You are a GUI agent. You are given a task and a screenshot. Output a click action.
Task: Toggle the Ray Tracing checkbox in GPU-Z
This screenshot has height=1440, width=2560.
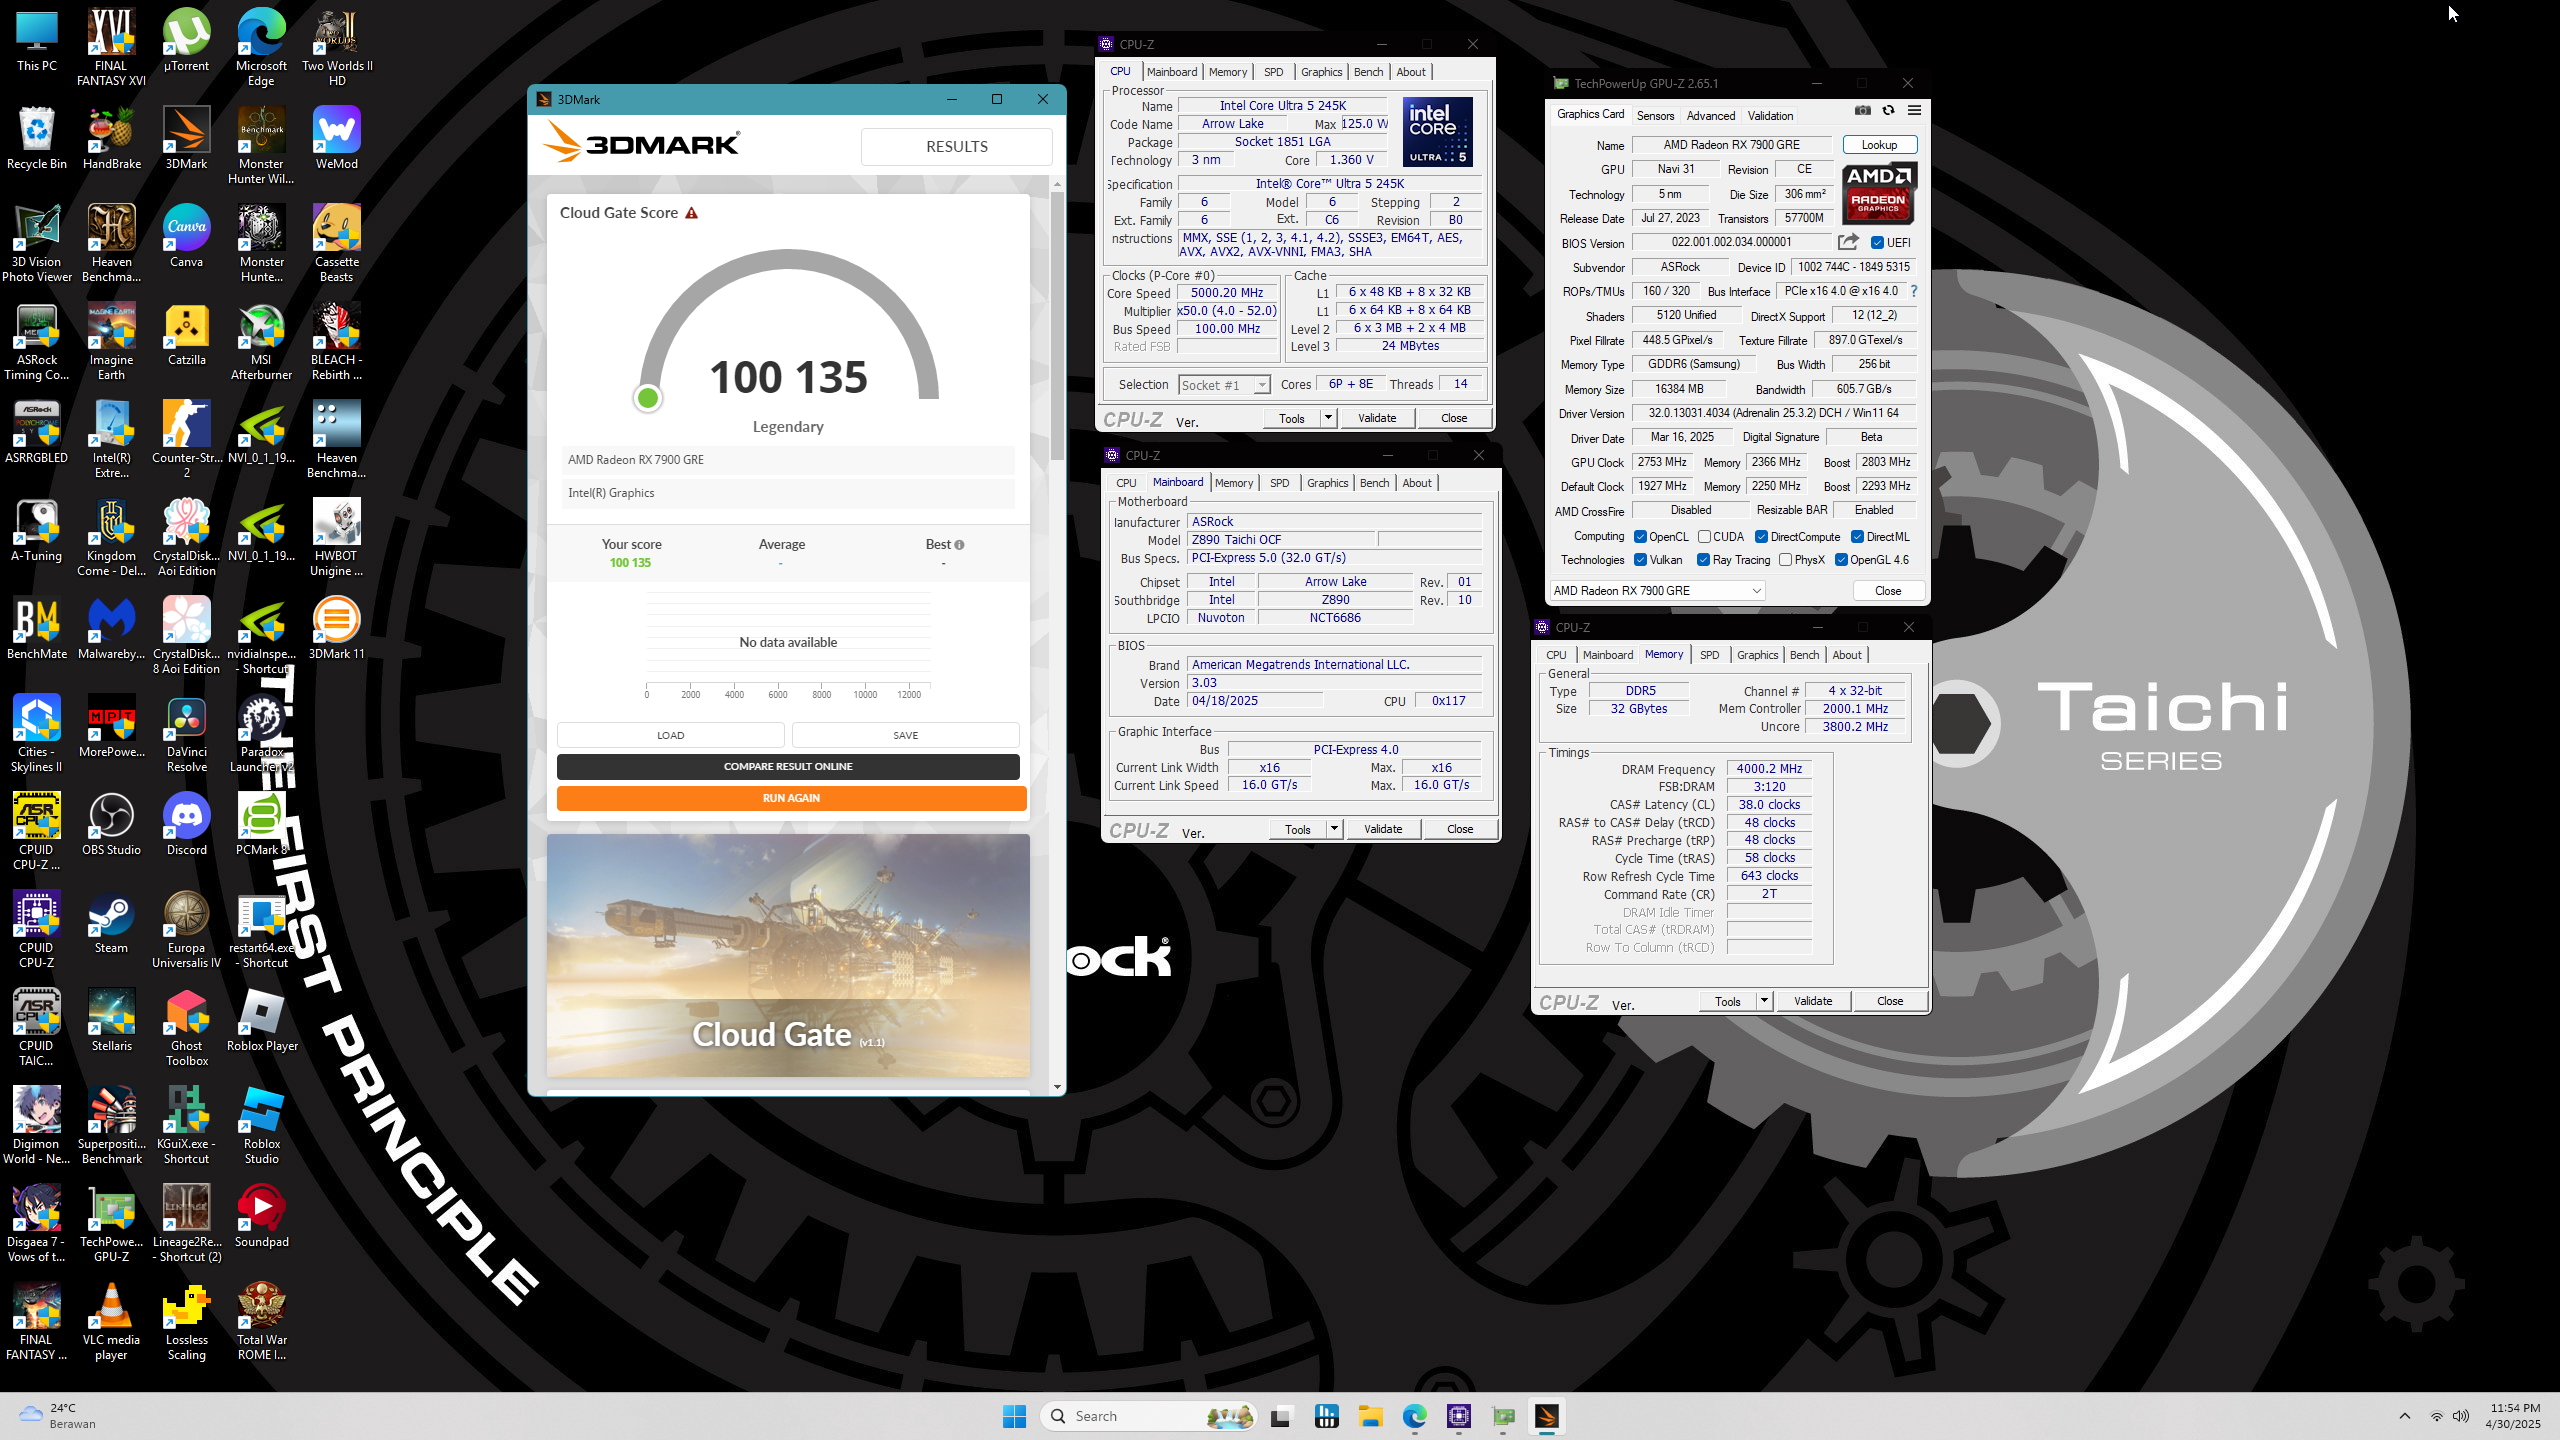click(1703, 560)
